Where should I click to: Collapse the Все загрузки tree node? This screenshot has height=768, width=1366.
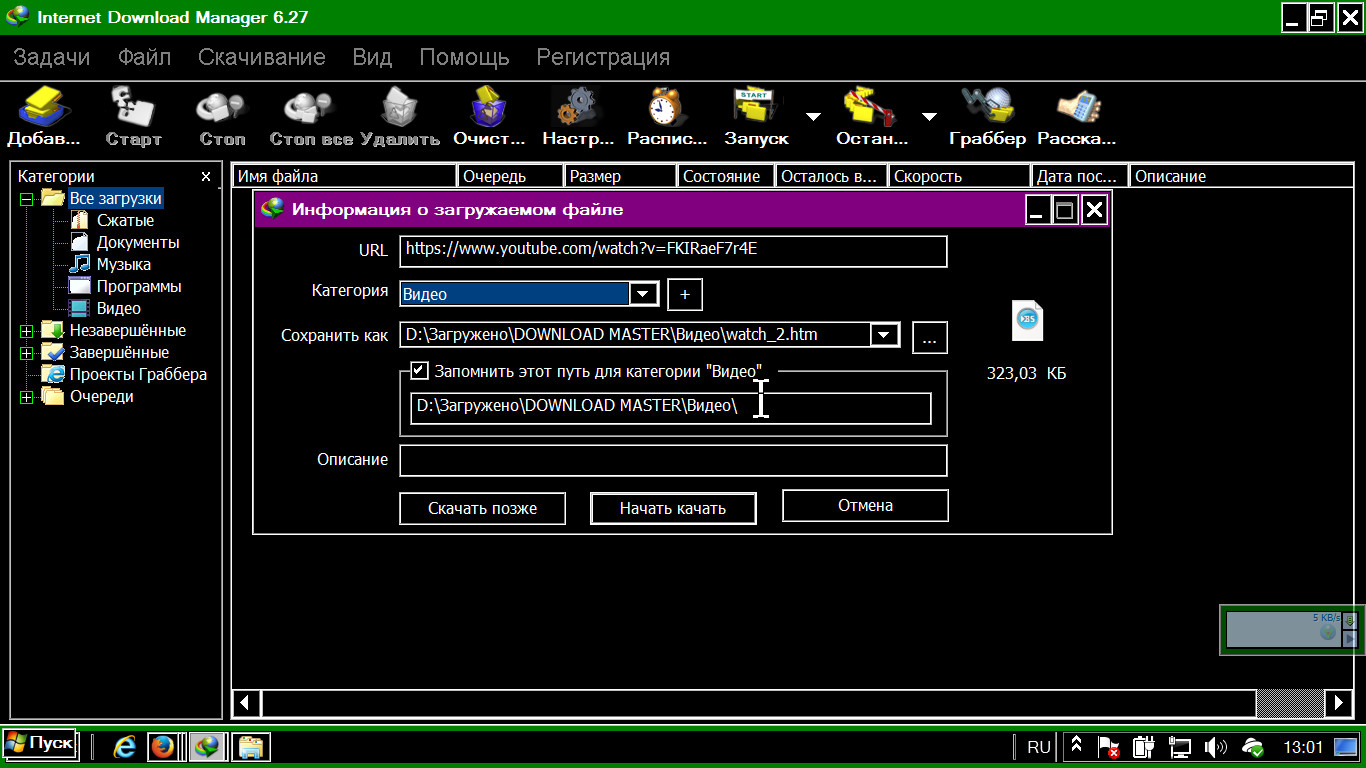[x=26, y=199]
